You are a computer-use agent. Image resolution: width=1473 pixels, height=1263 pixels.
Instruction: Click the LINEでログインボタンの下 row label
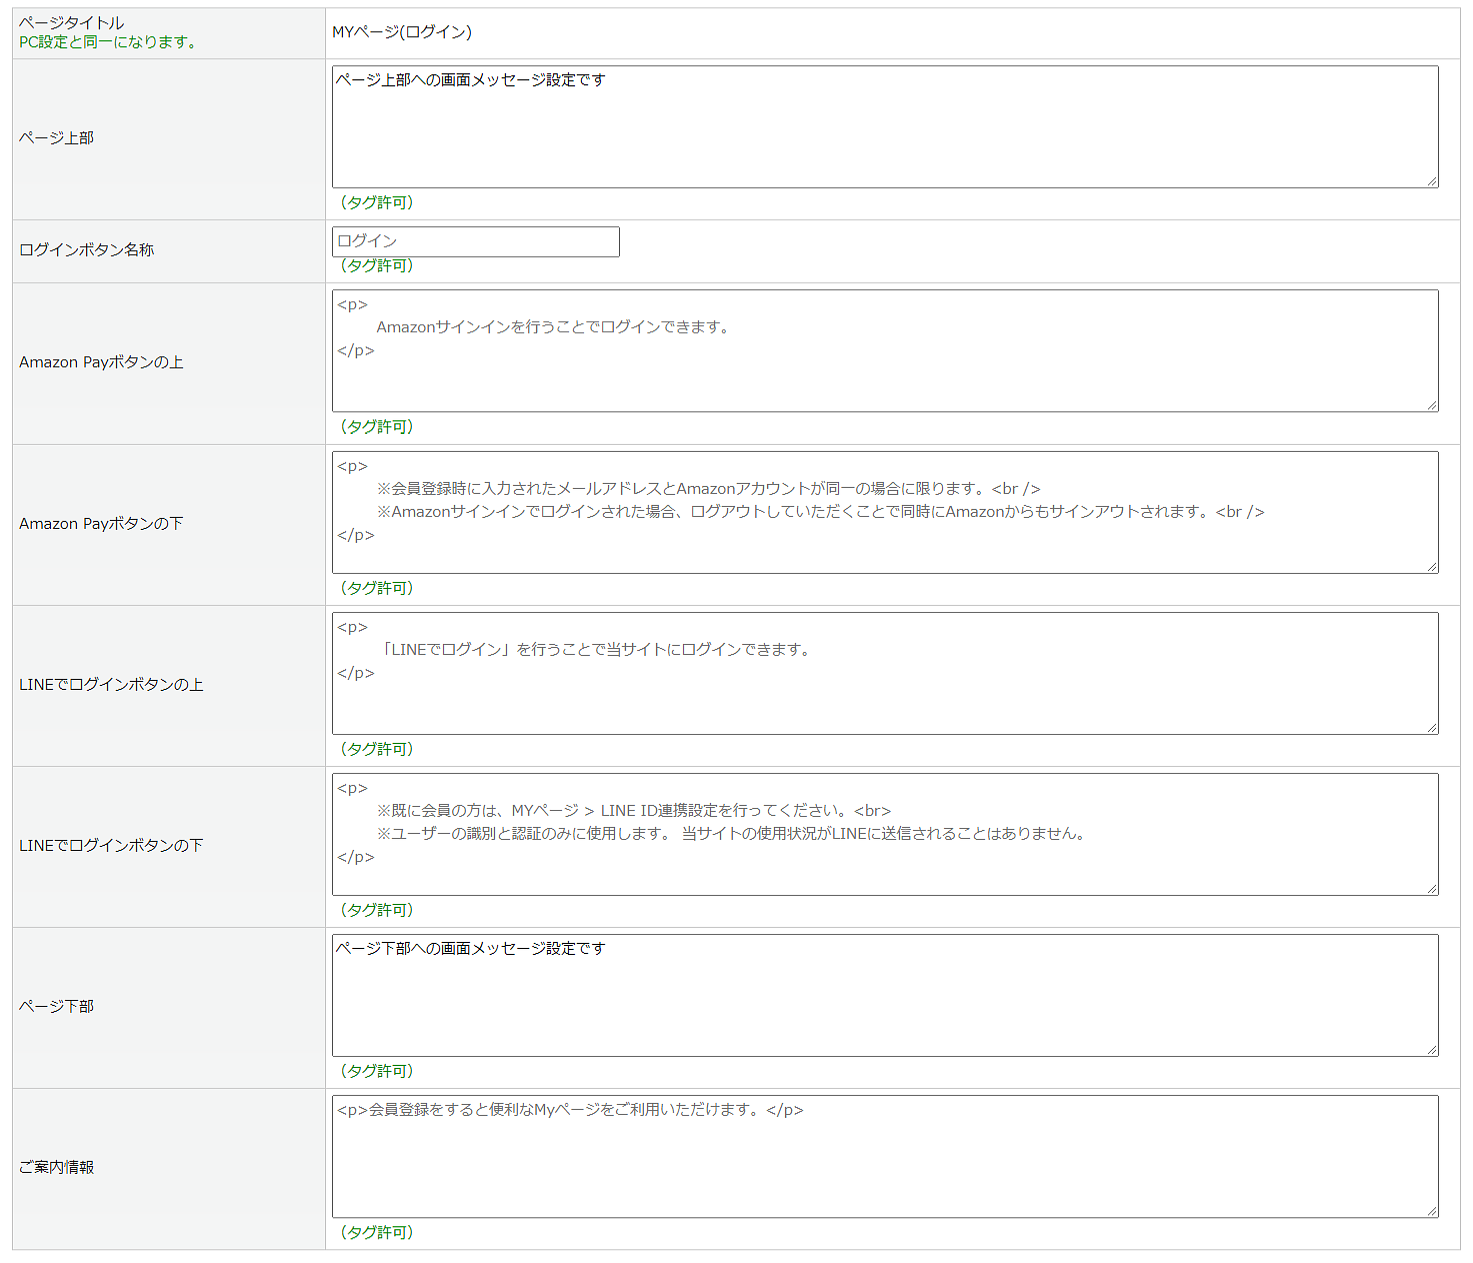coord(111,845)
